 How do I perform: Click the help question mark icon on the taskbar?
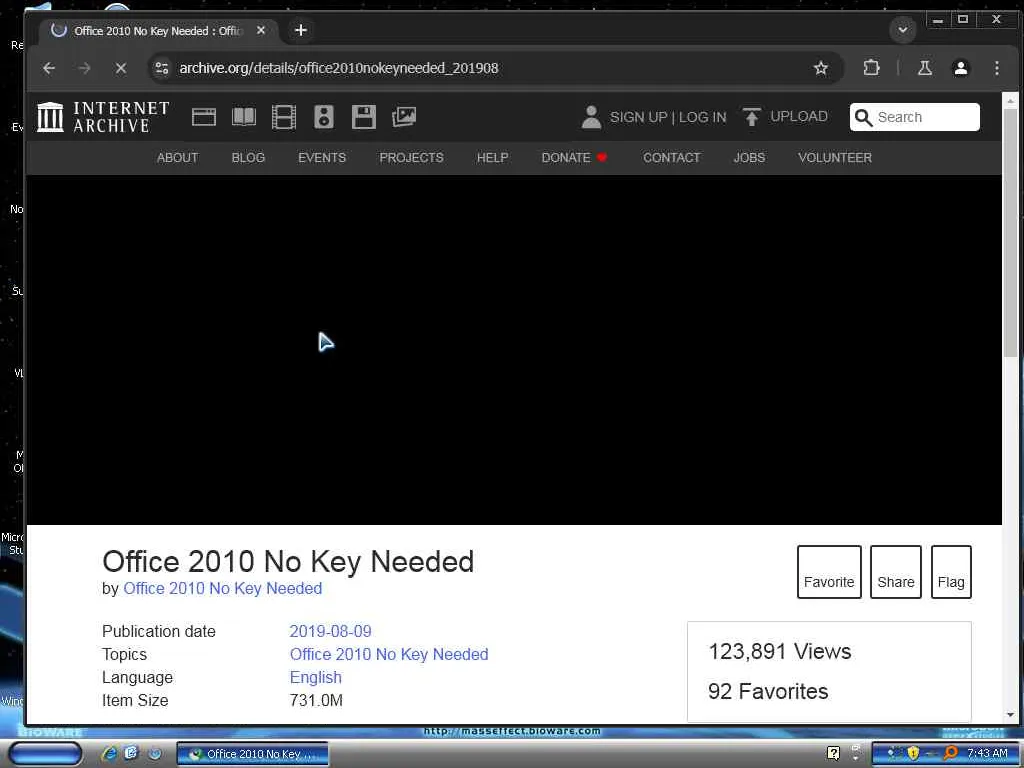(833, 753)
